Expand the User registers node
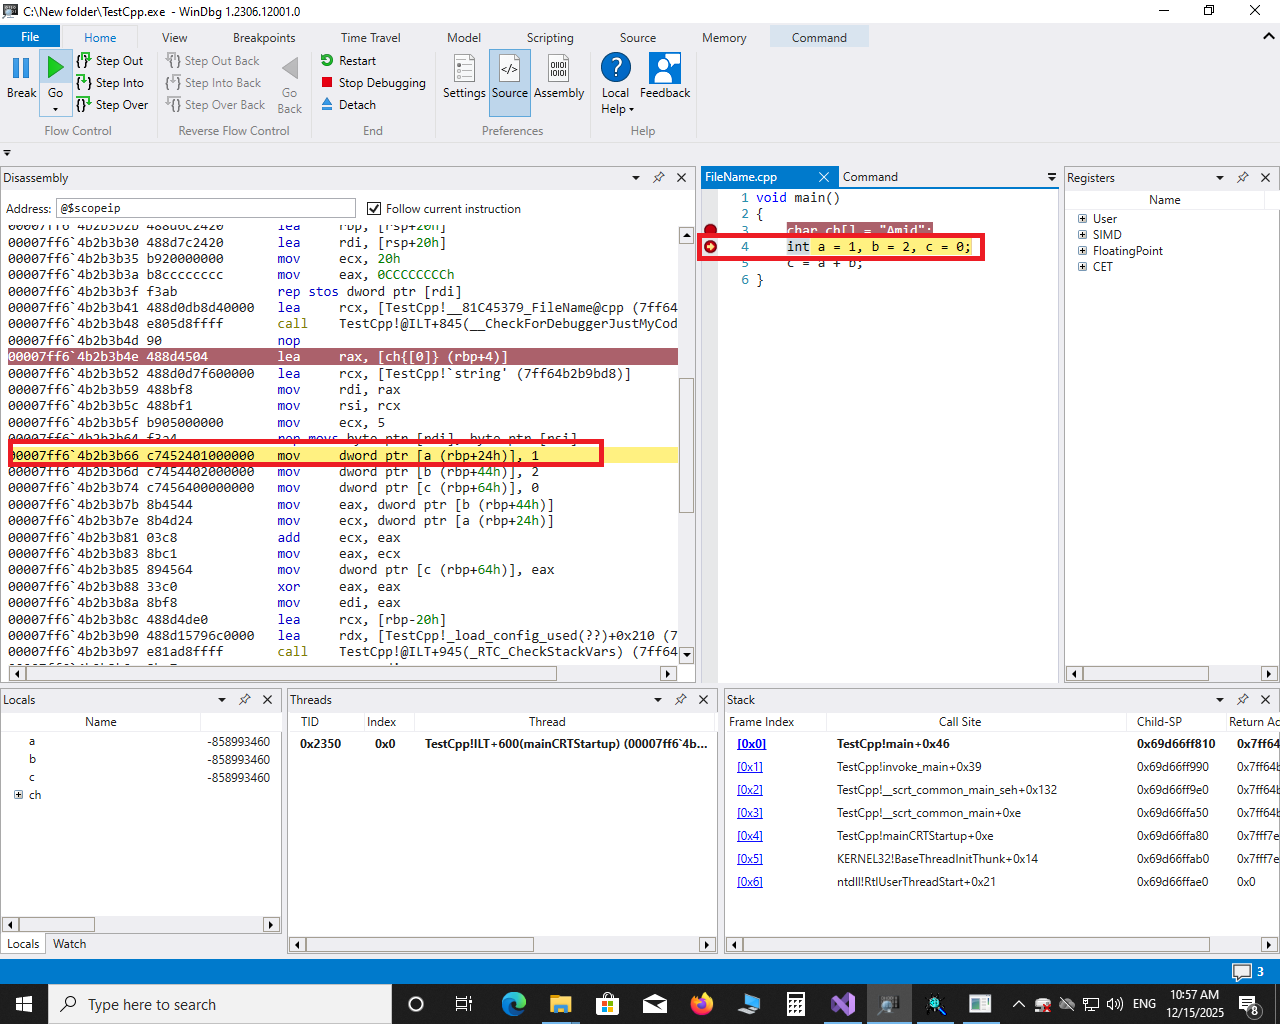 click(1082, 219)
